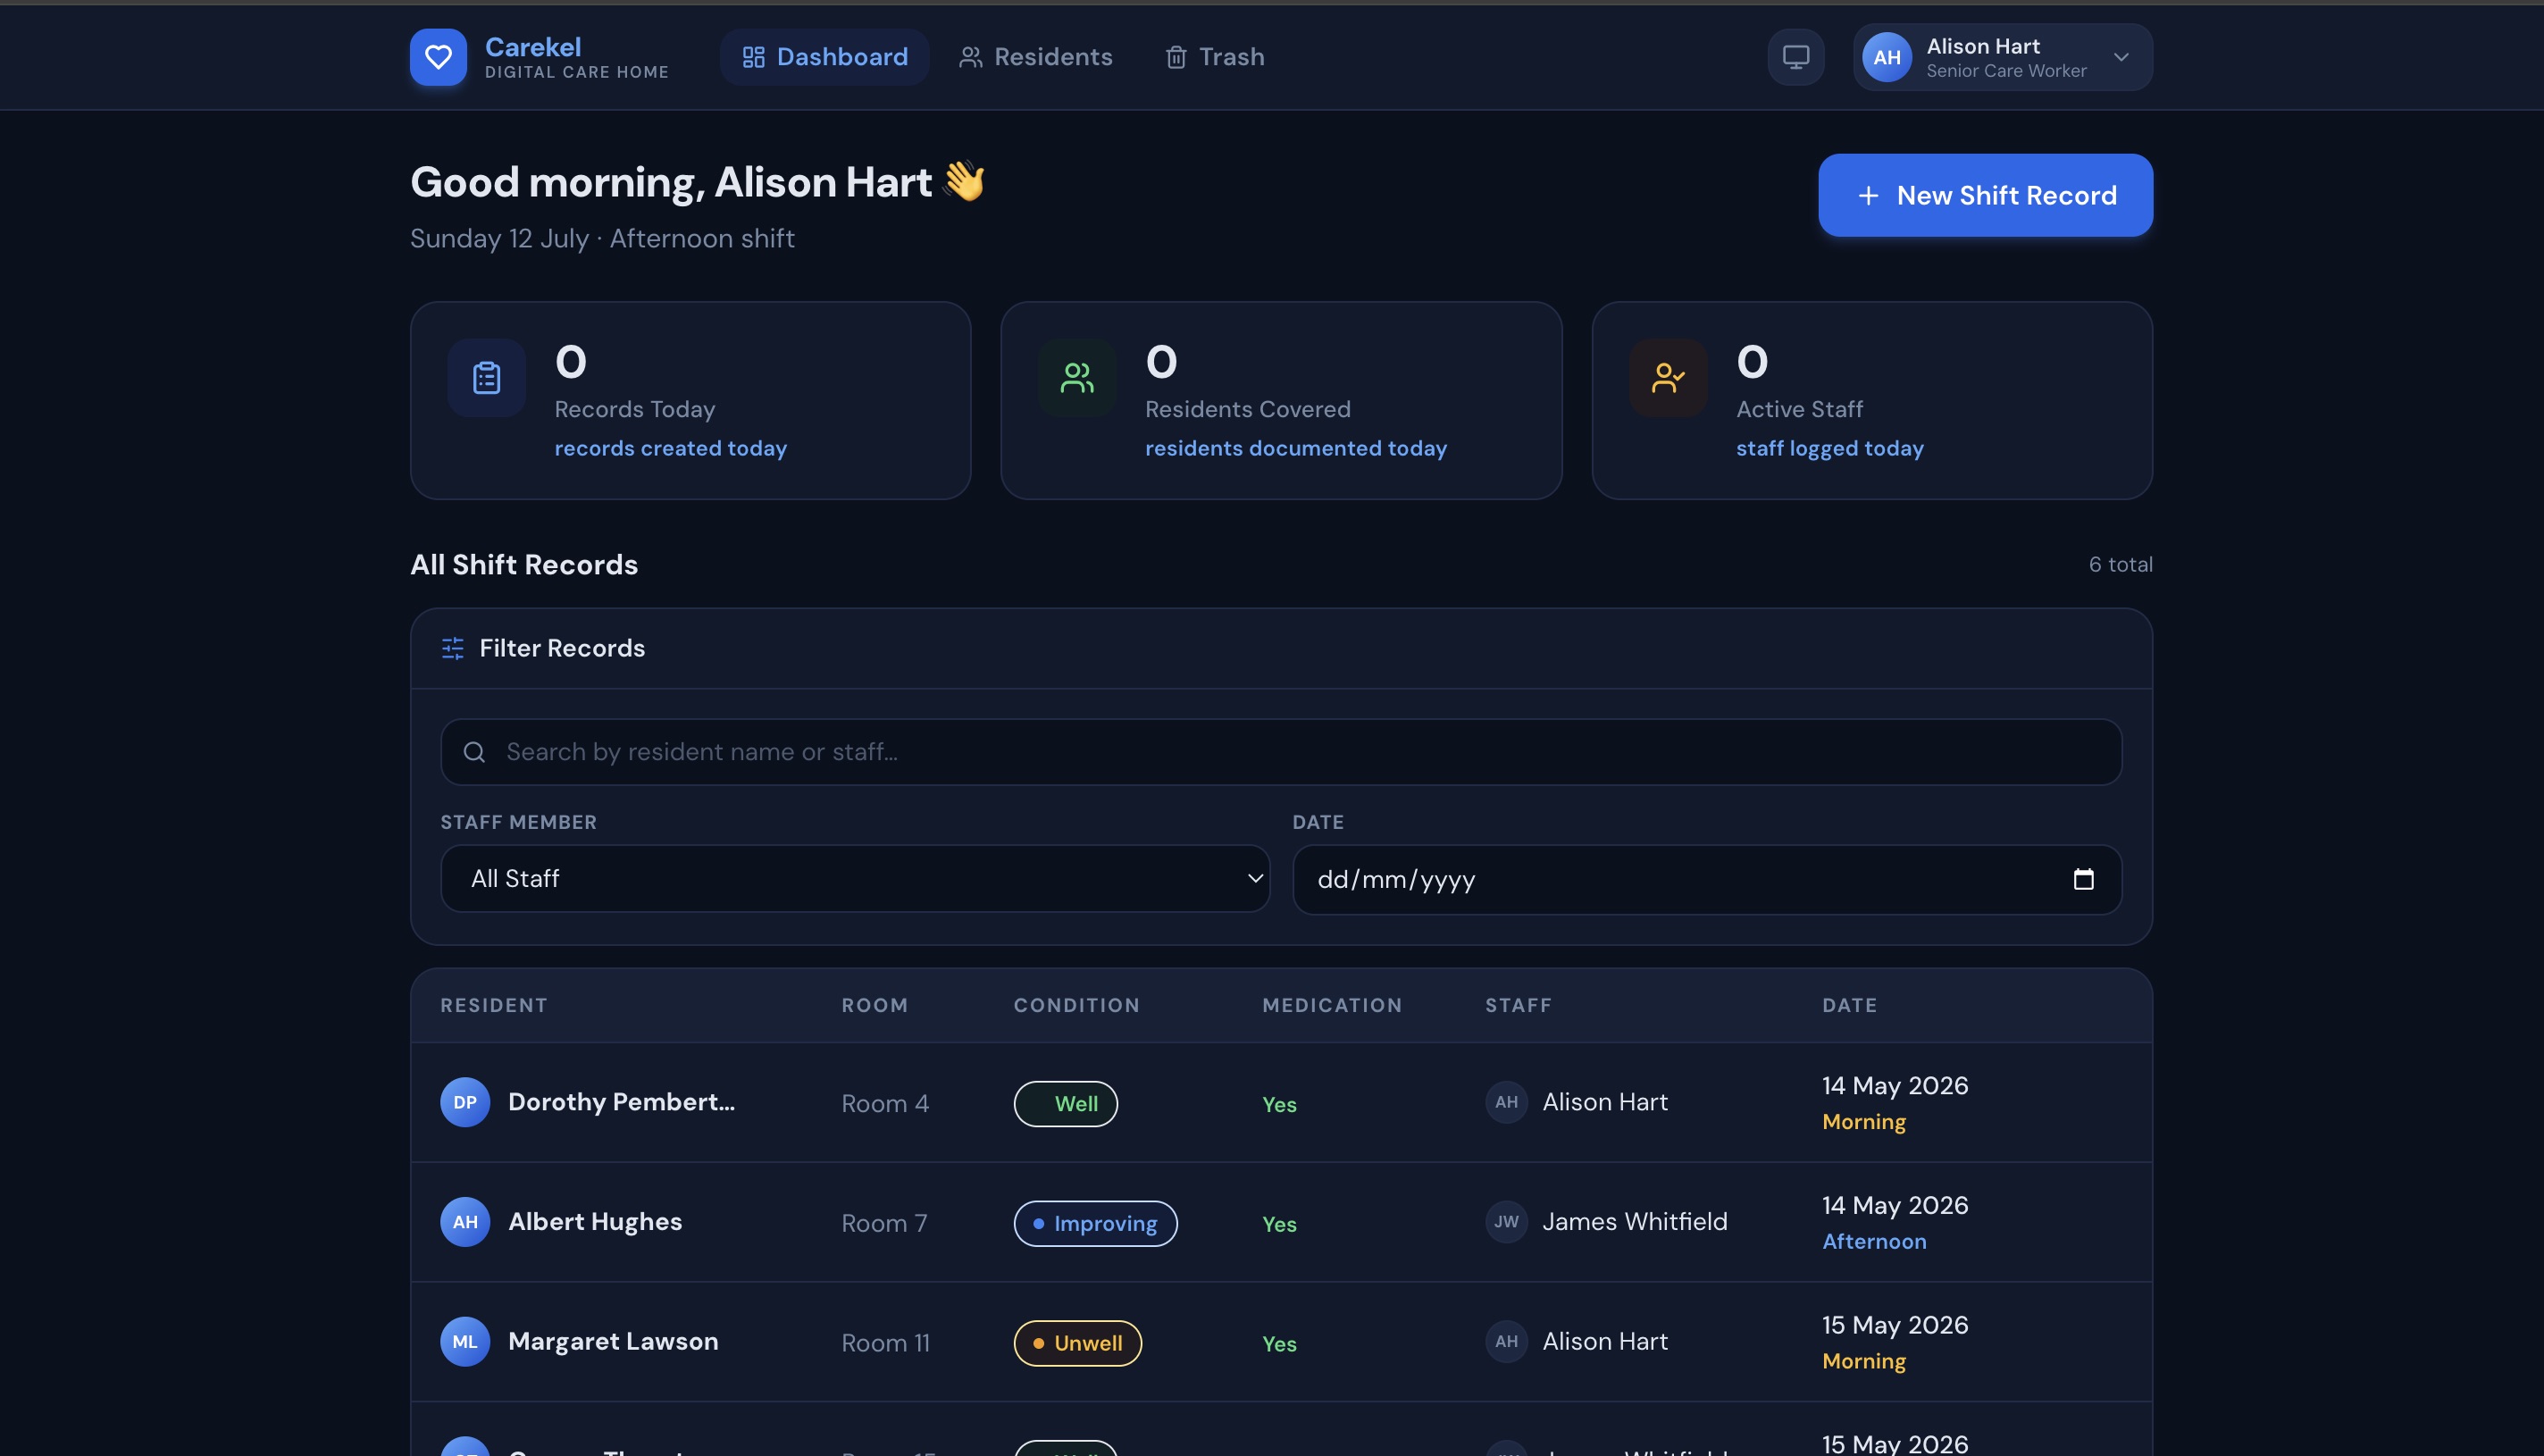Click the Records Today clipboard icon
The width and height of the screenshot is (2544, 1456).
pos(487,378)
